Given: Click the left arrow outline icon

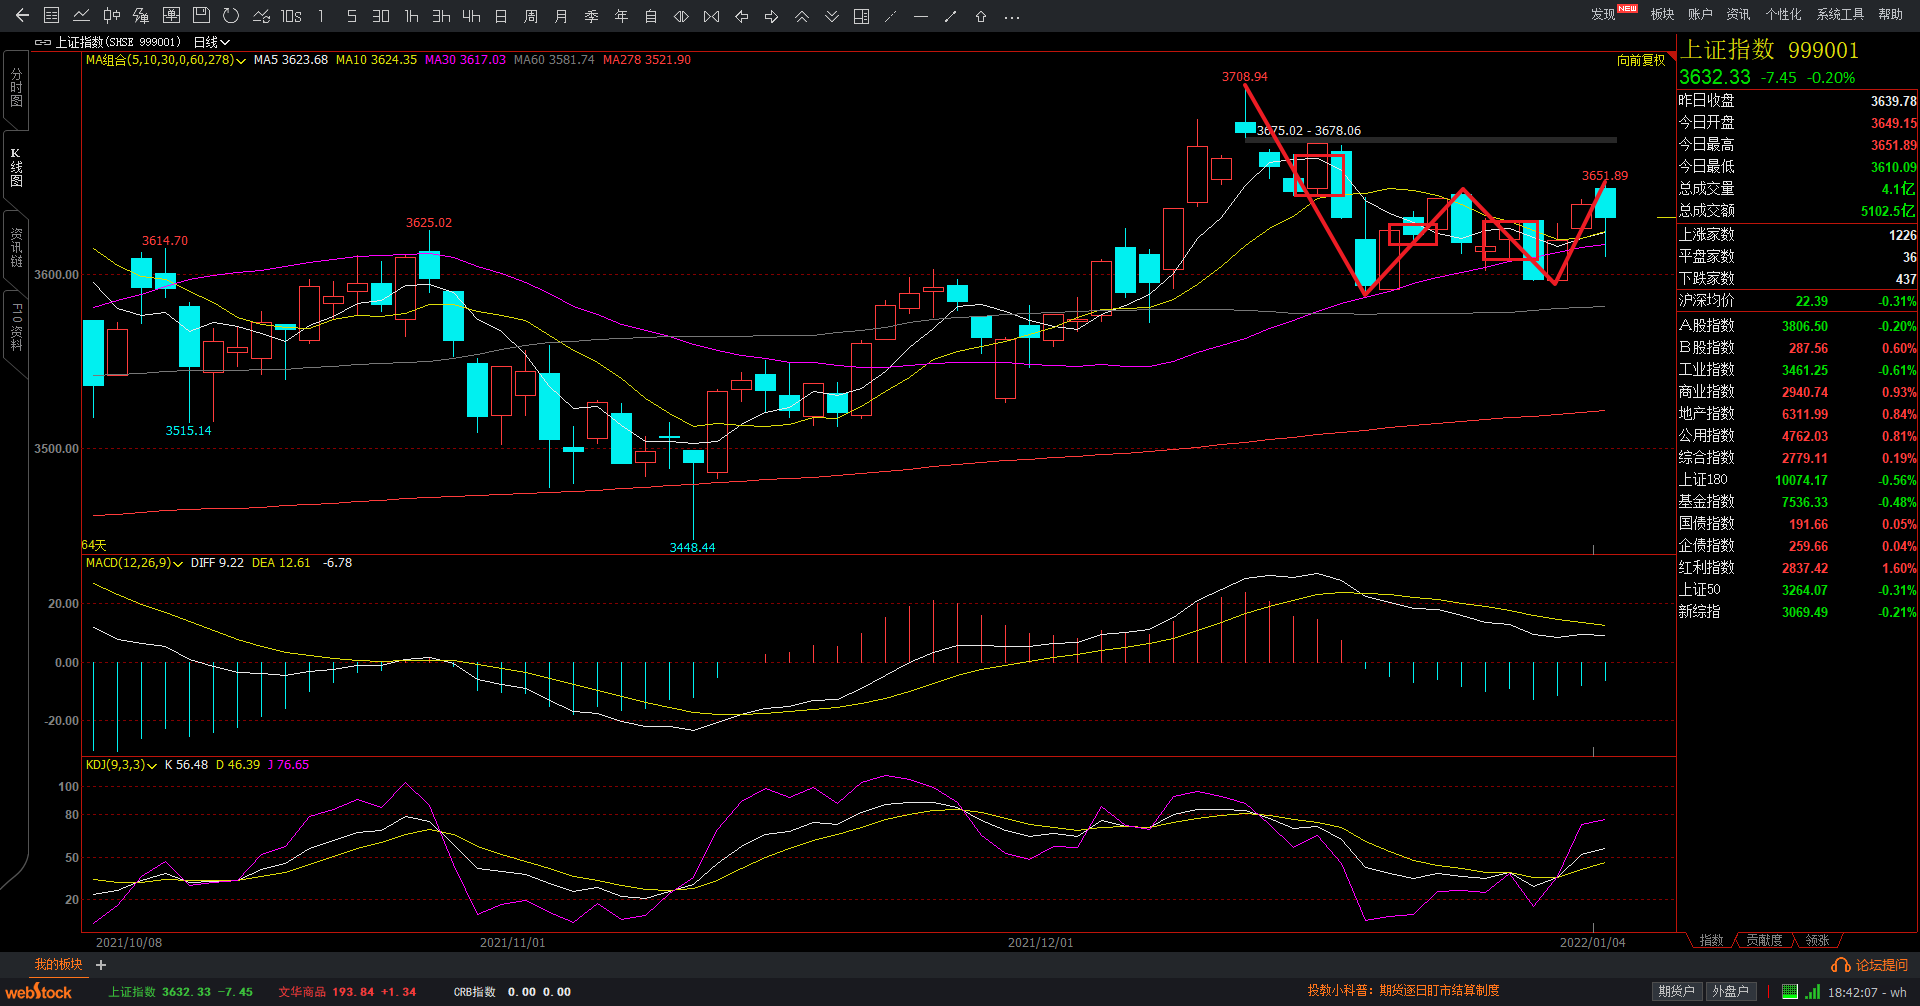Looking at the screenshot, I should (x=741, y=16).
